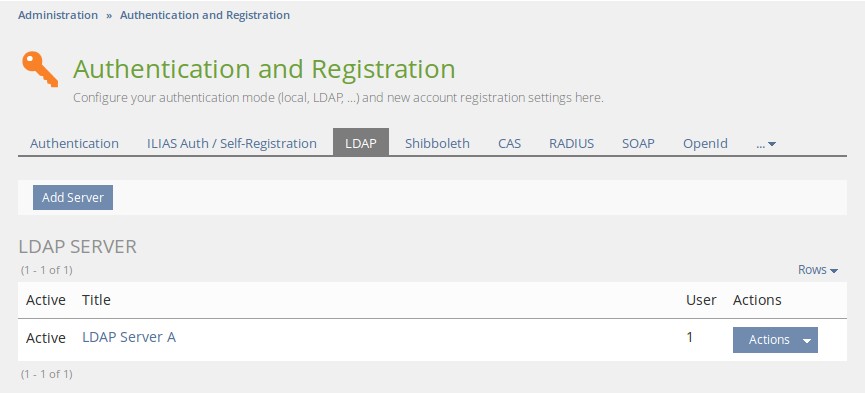The width and height of the screenshot is (865, 393).
Task: Open the LDAP Server A link
Action: coord(129,337)
